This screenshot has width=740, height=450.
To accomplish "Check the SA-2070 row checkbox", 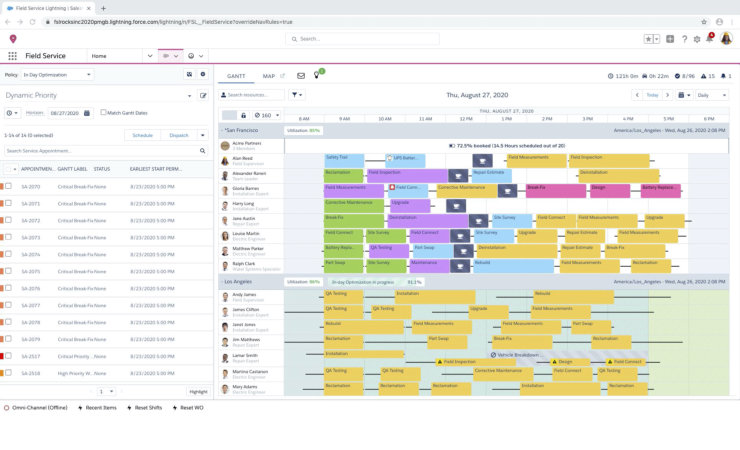I will [8, 186].
